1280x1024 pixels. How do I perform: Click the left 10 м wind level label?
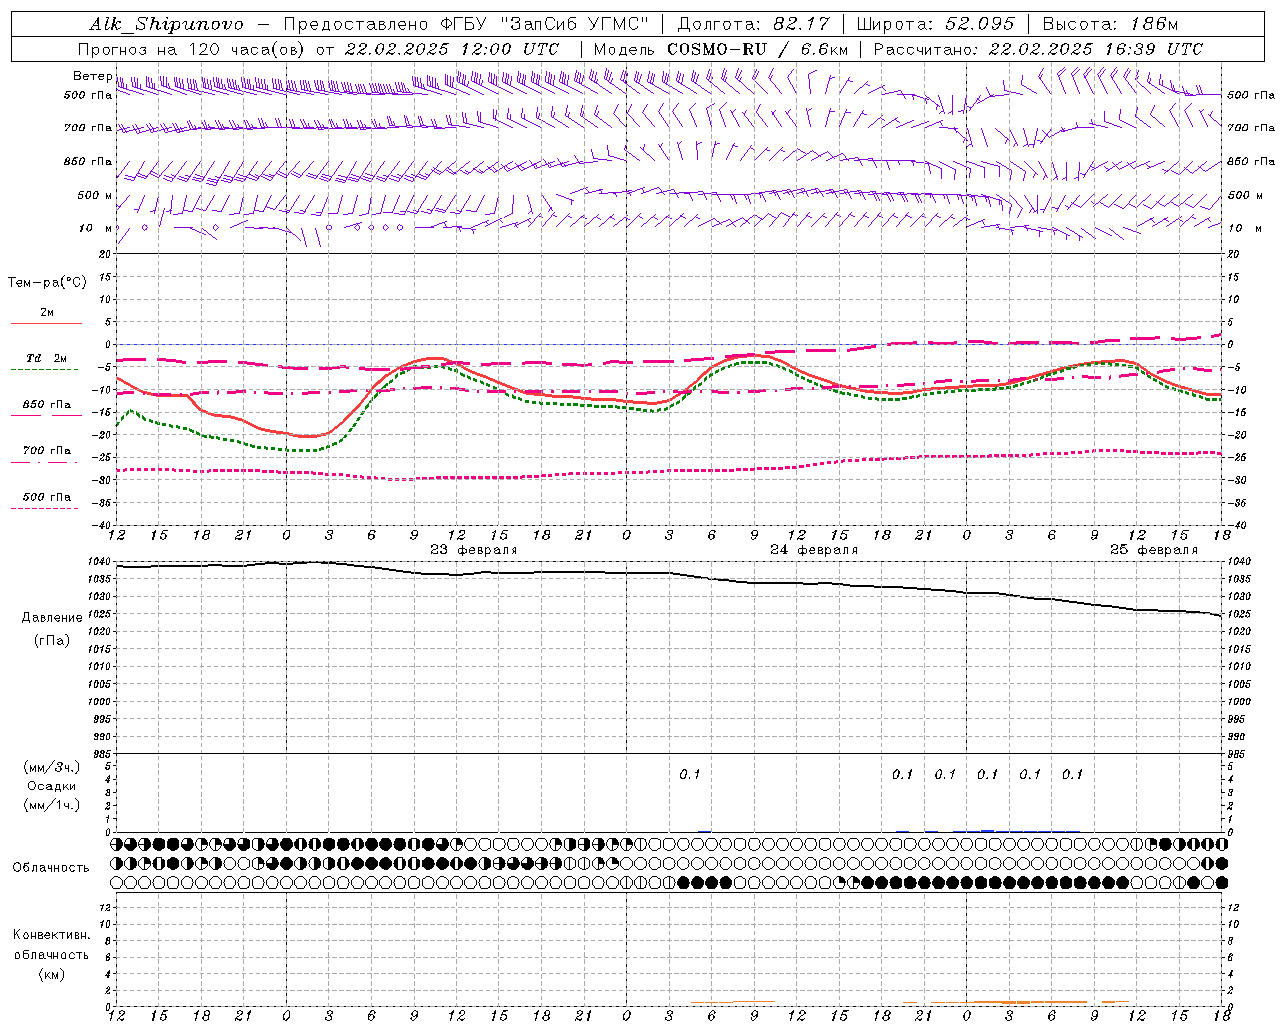96,228
